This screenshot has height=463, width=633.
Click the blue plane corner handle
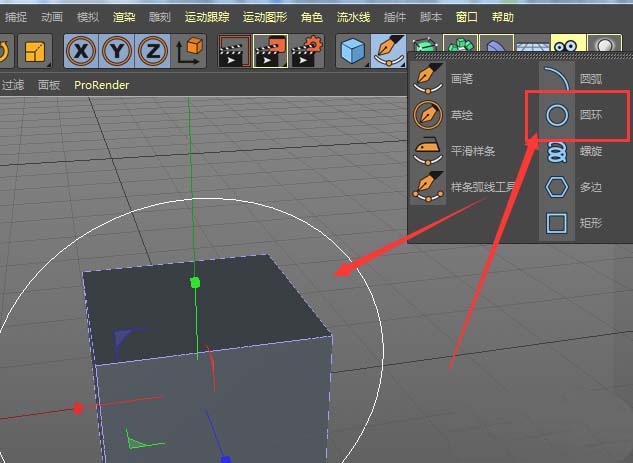pos(121,337)
